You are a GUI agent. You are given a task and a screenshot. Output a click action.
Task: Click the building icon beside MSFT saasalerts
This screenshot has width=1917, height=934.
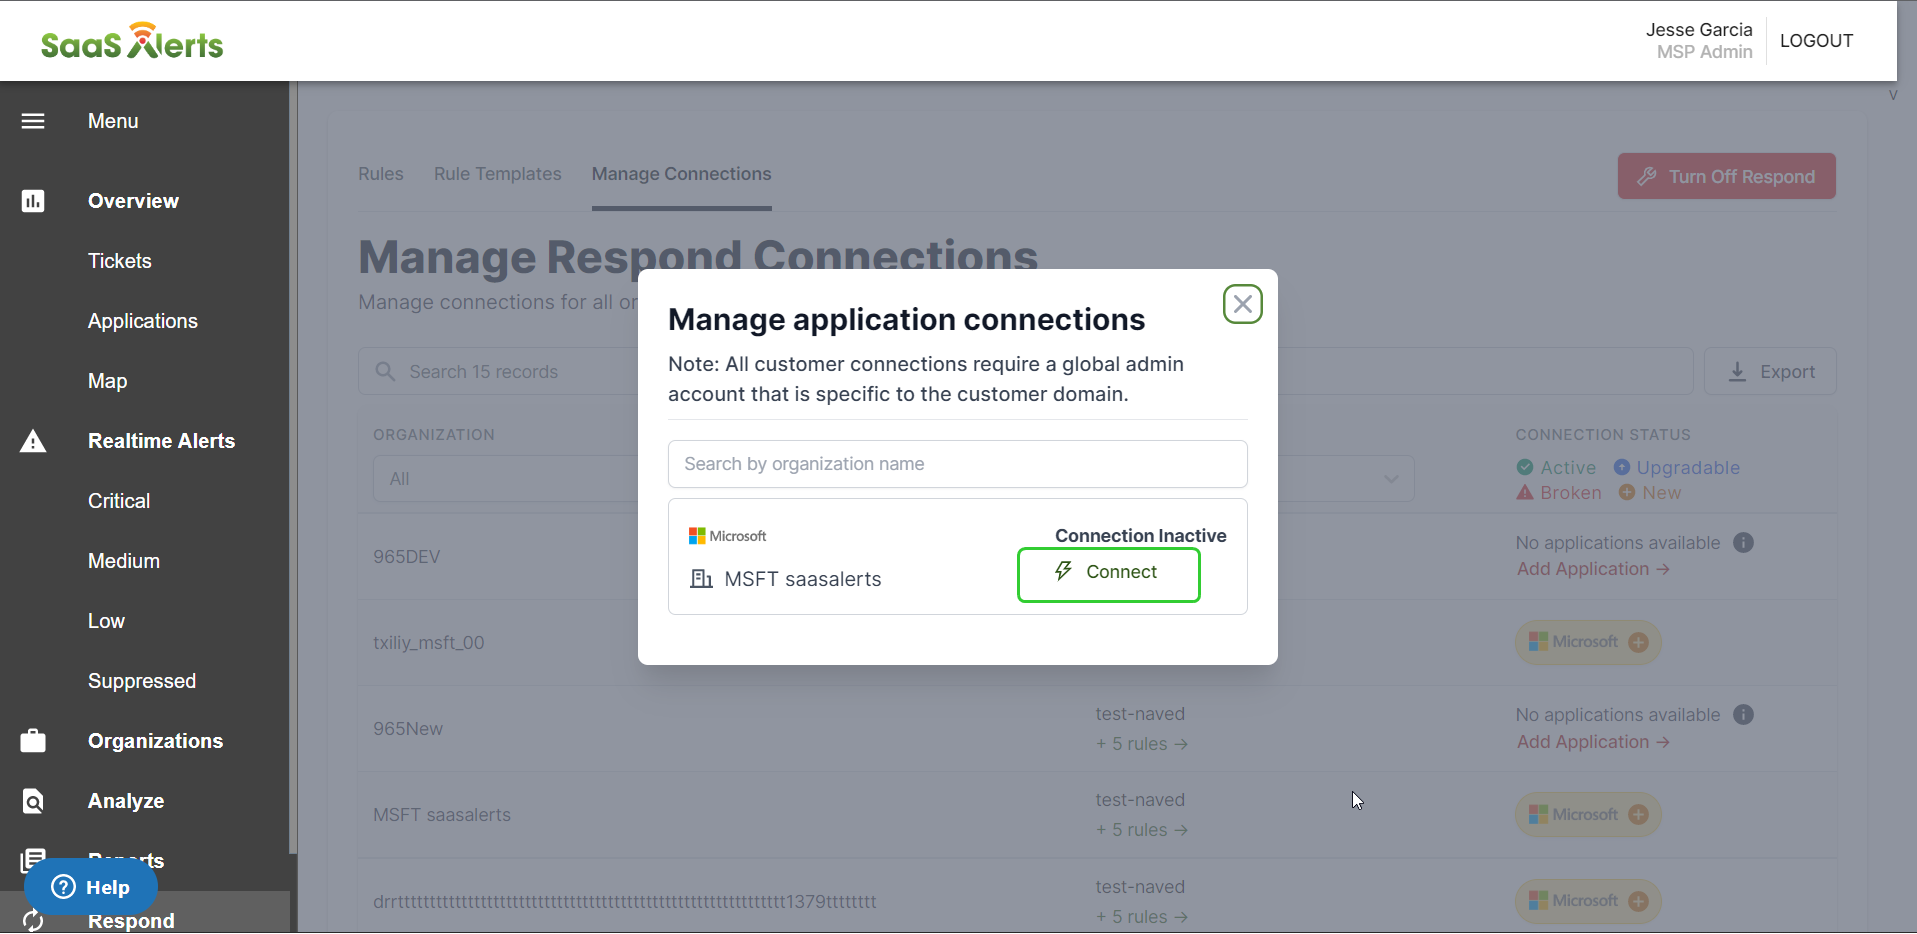(701, 579)
